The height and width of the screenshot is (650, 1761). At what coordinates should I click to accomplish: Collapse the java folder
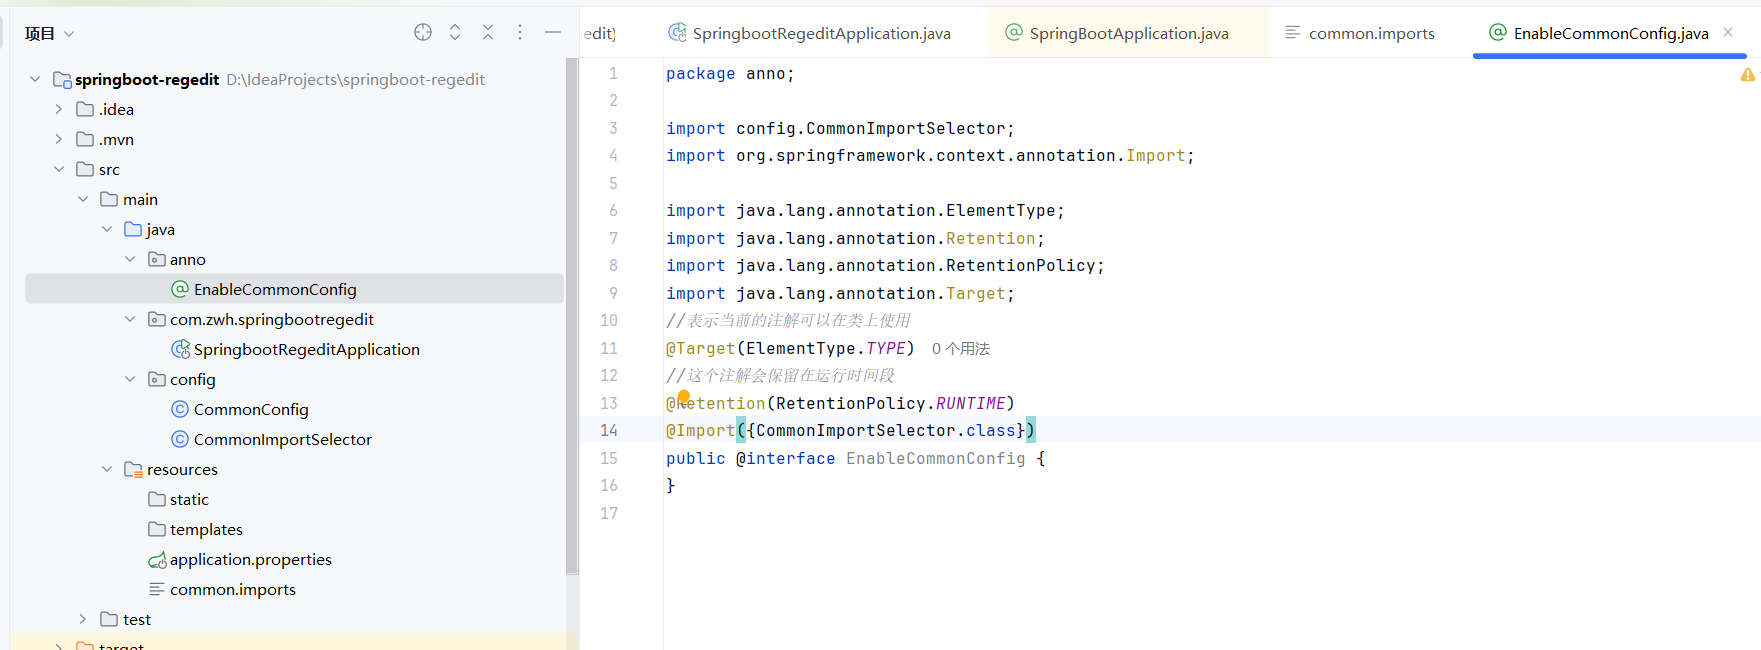point(107,229)
